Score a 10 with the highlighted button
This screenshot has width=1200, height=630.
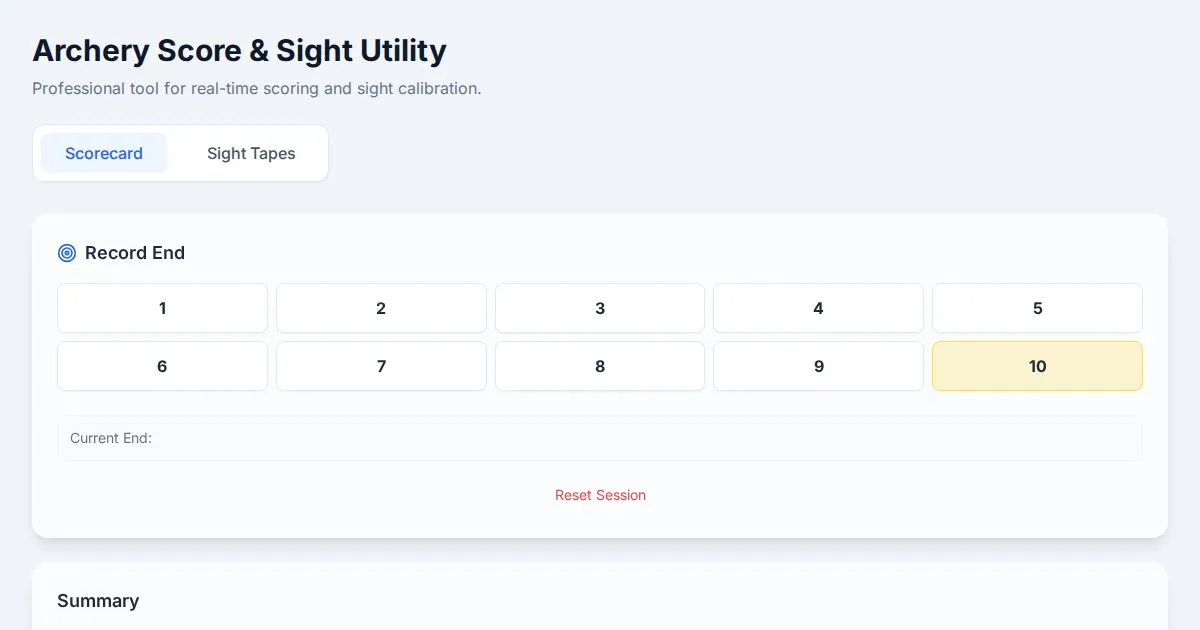pos(1037,366)
